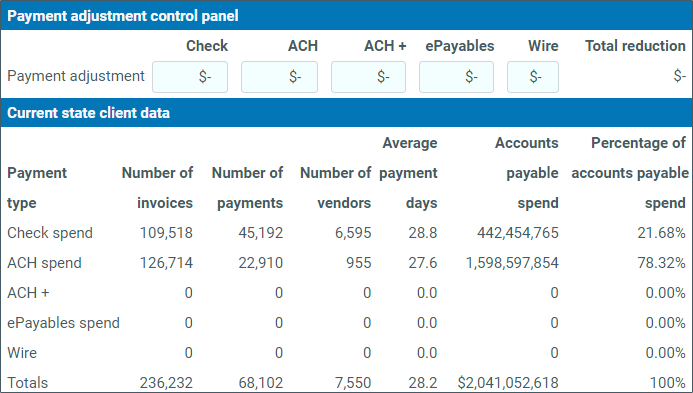Select the ACH spend row label
Viewport: 693px width, 393px height.
click(x=44, y=263)
